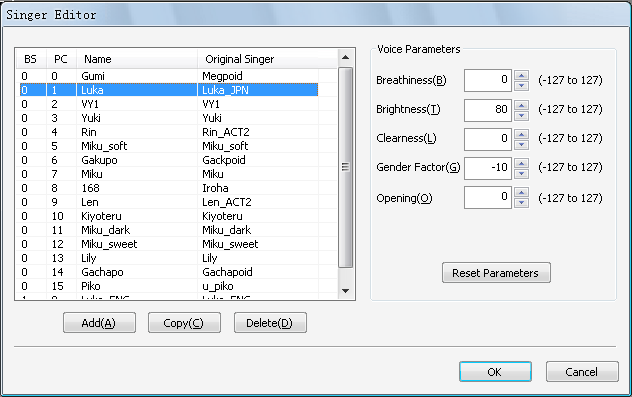632x397 pixels.
Task: Select the Luka singer row
Action: [x=169, y=90]
